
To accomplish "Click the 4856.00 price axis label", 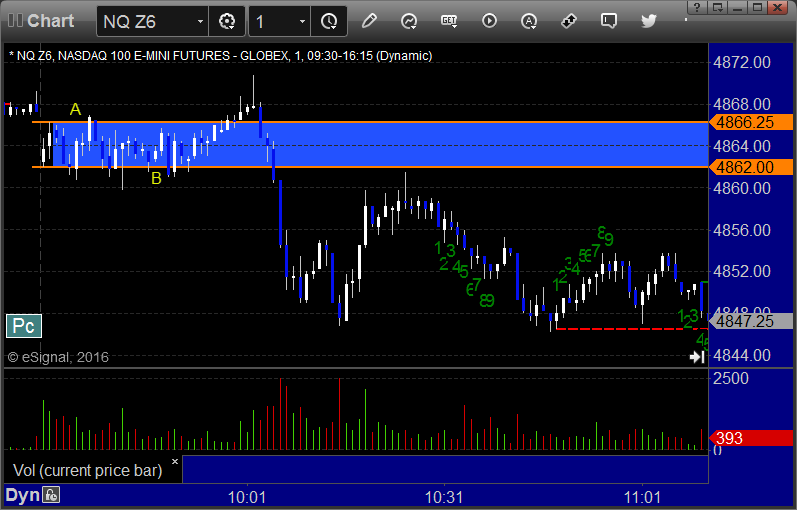I will (742, 230).
